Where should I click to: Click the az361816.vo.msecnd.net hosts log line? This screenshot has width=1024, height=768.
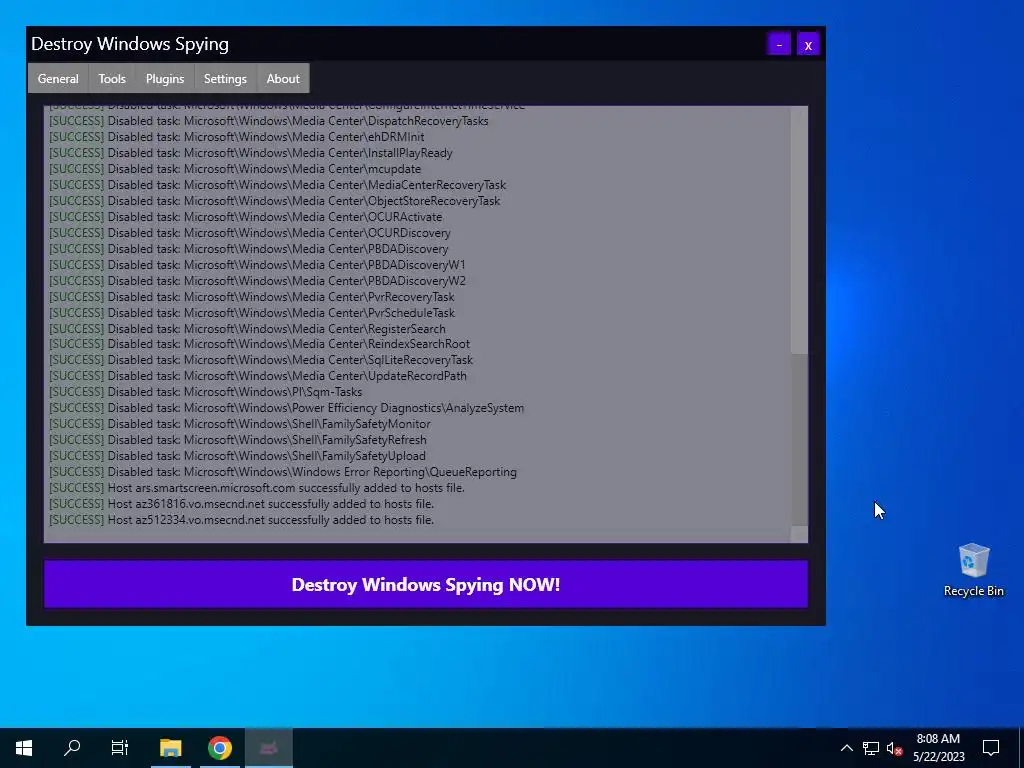click(x=242, y=504)
